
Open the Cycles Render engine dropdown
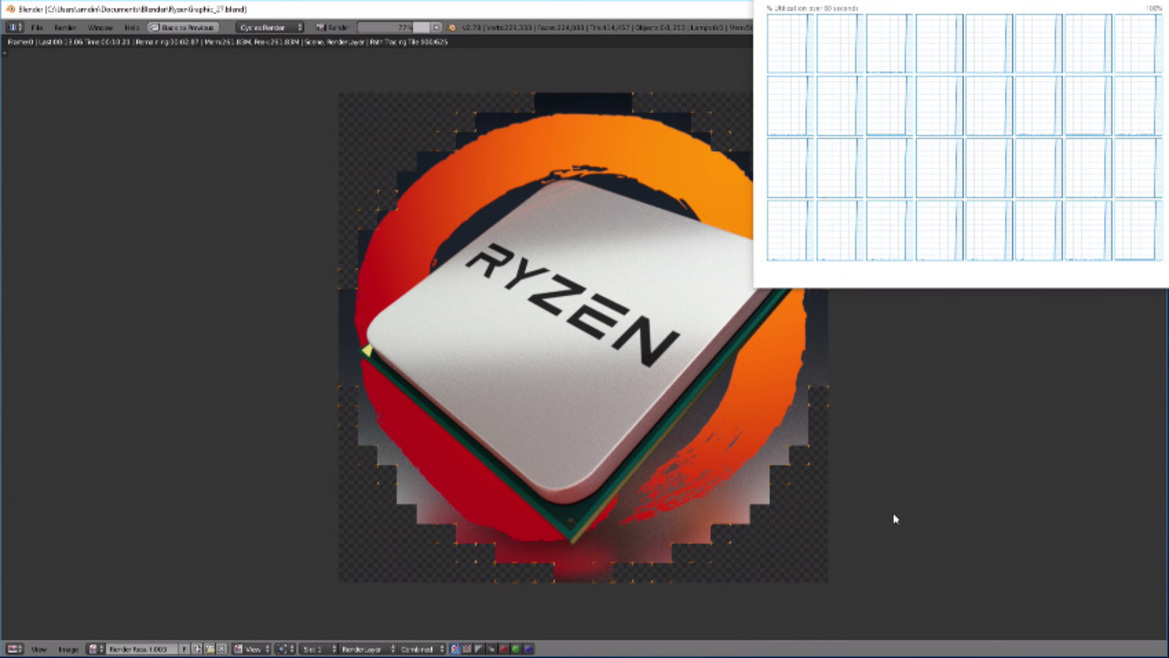pos(270,28)
